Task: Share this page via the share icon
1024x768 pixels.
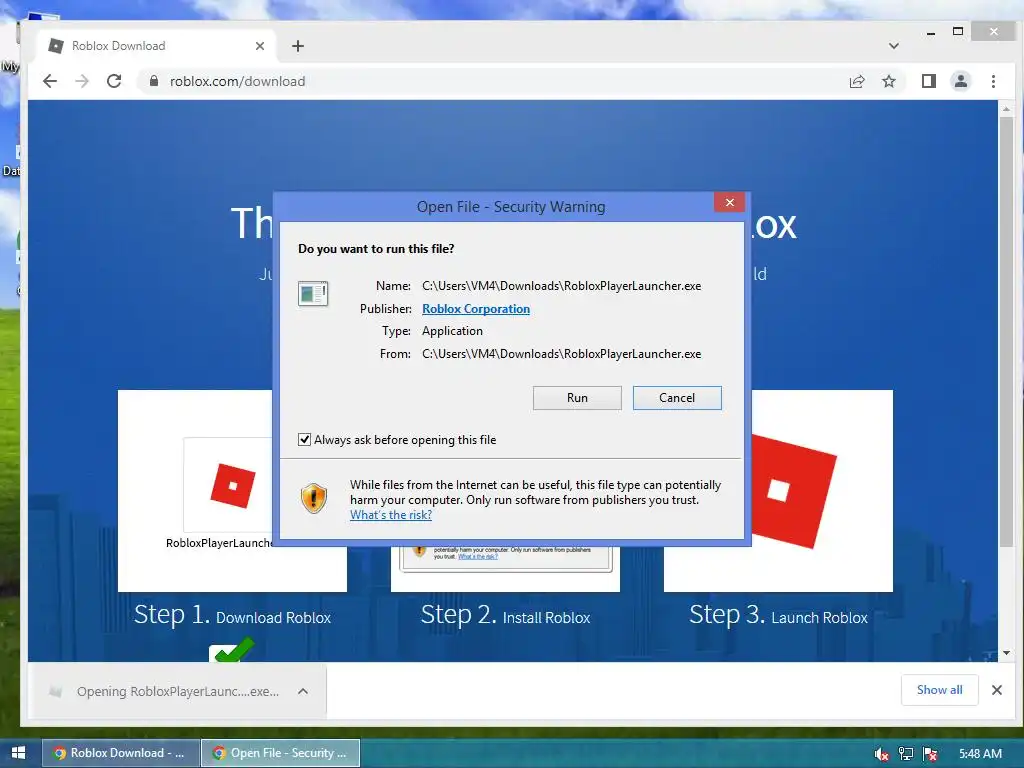Action: click(x=857, y=81)
